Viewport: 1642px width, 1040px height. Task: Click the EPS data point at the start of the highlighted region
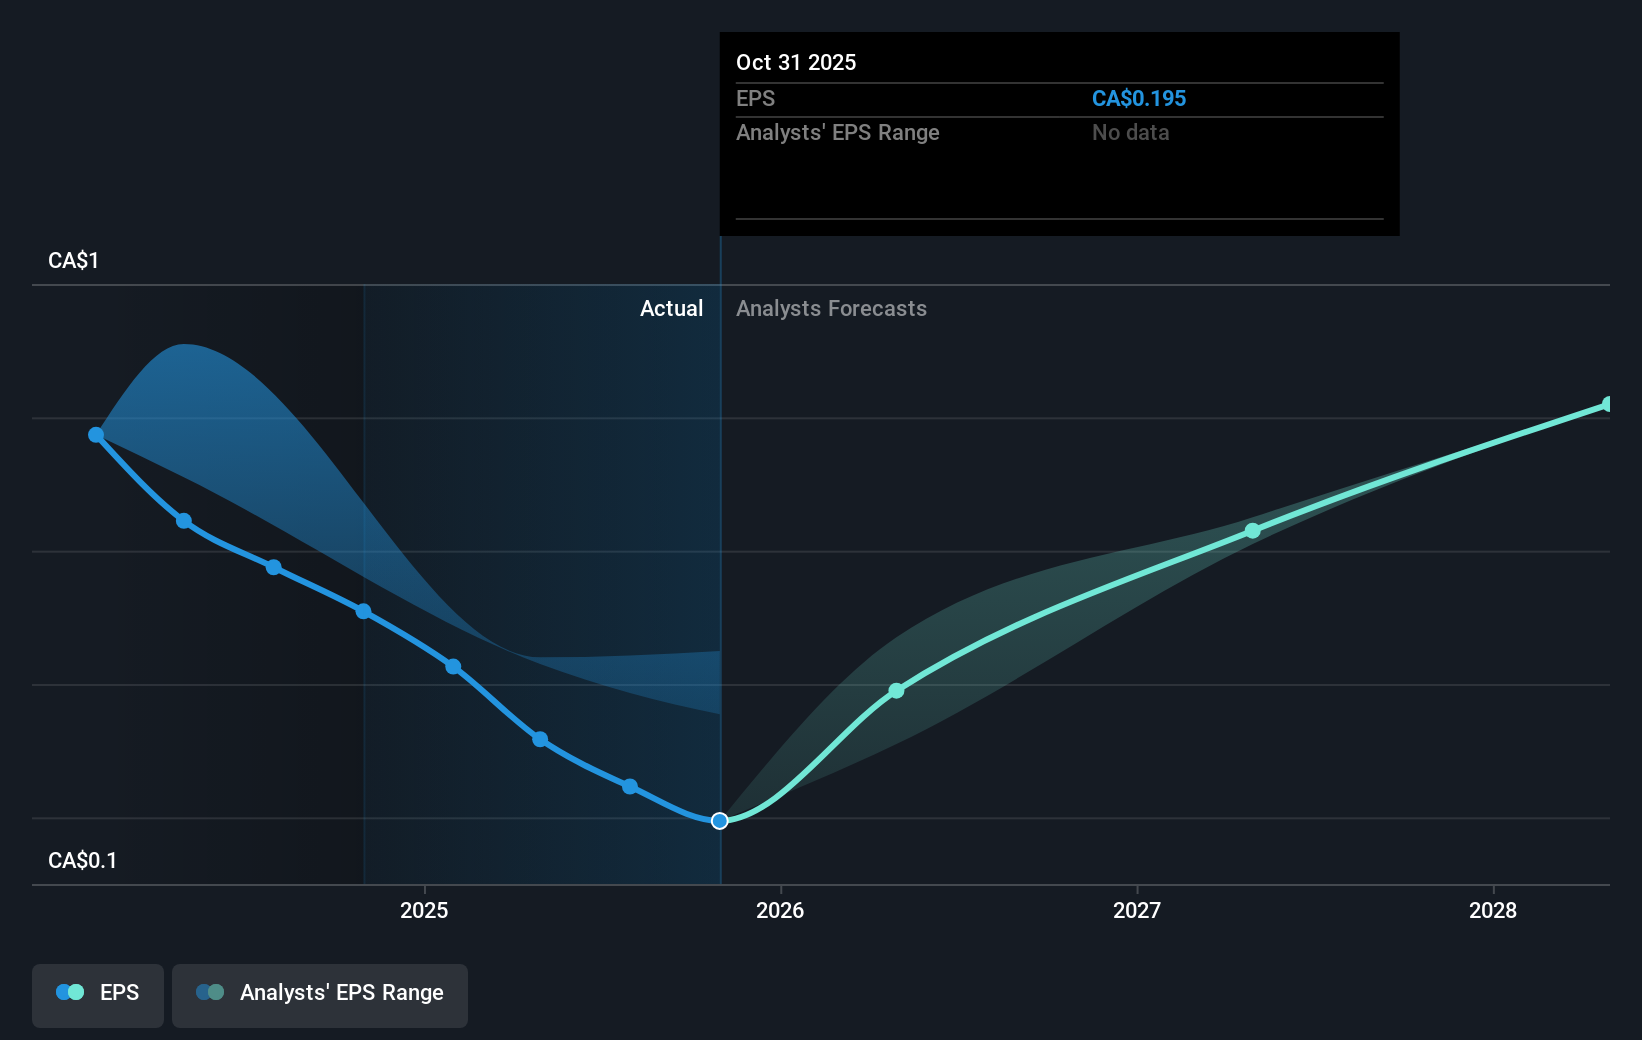coord(364,611)
